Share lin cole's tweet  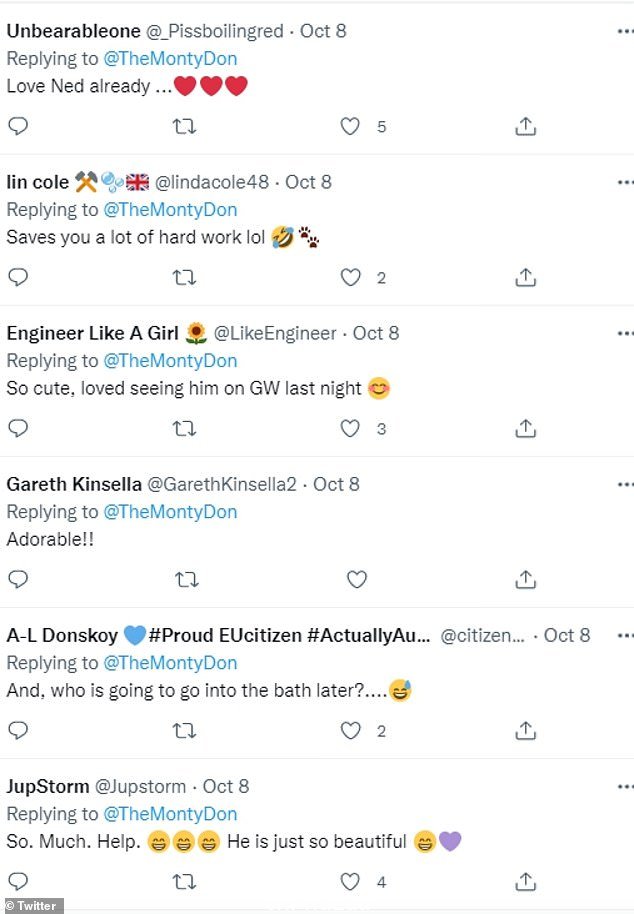[x=525, y=277]
